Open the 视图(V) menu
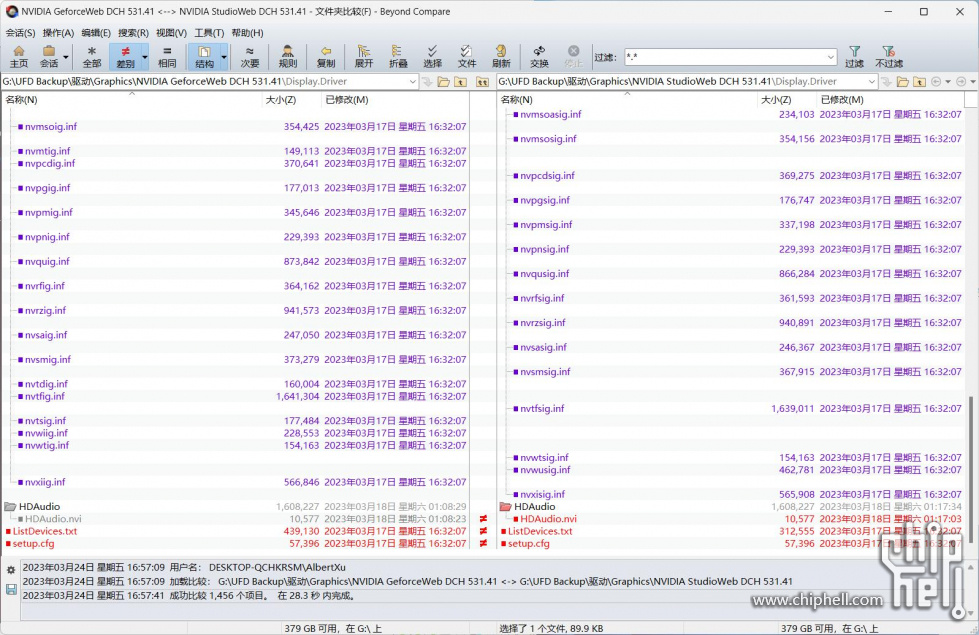The width and height of the screenshot is (979, 635). click(x=171, y=33)
